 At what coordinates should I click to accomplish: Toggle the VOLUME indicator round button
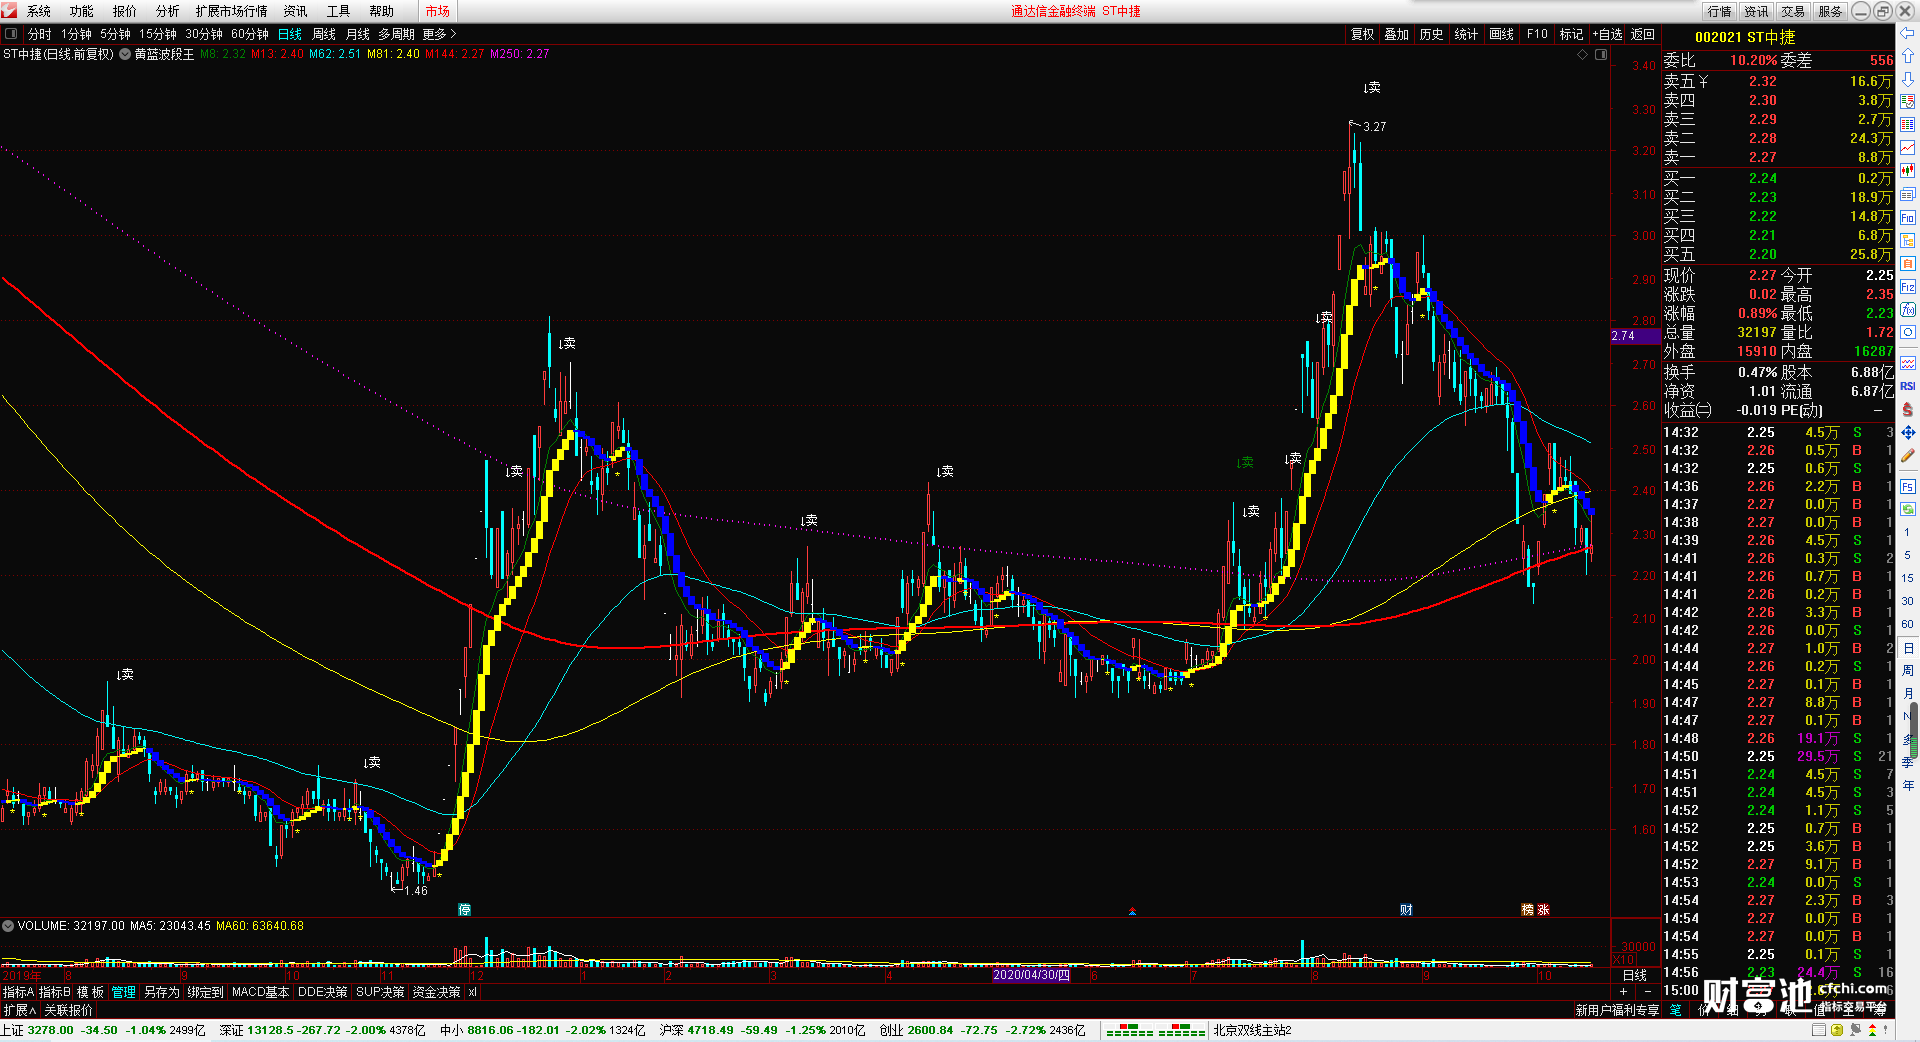click(x=8, y=926)
